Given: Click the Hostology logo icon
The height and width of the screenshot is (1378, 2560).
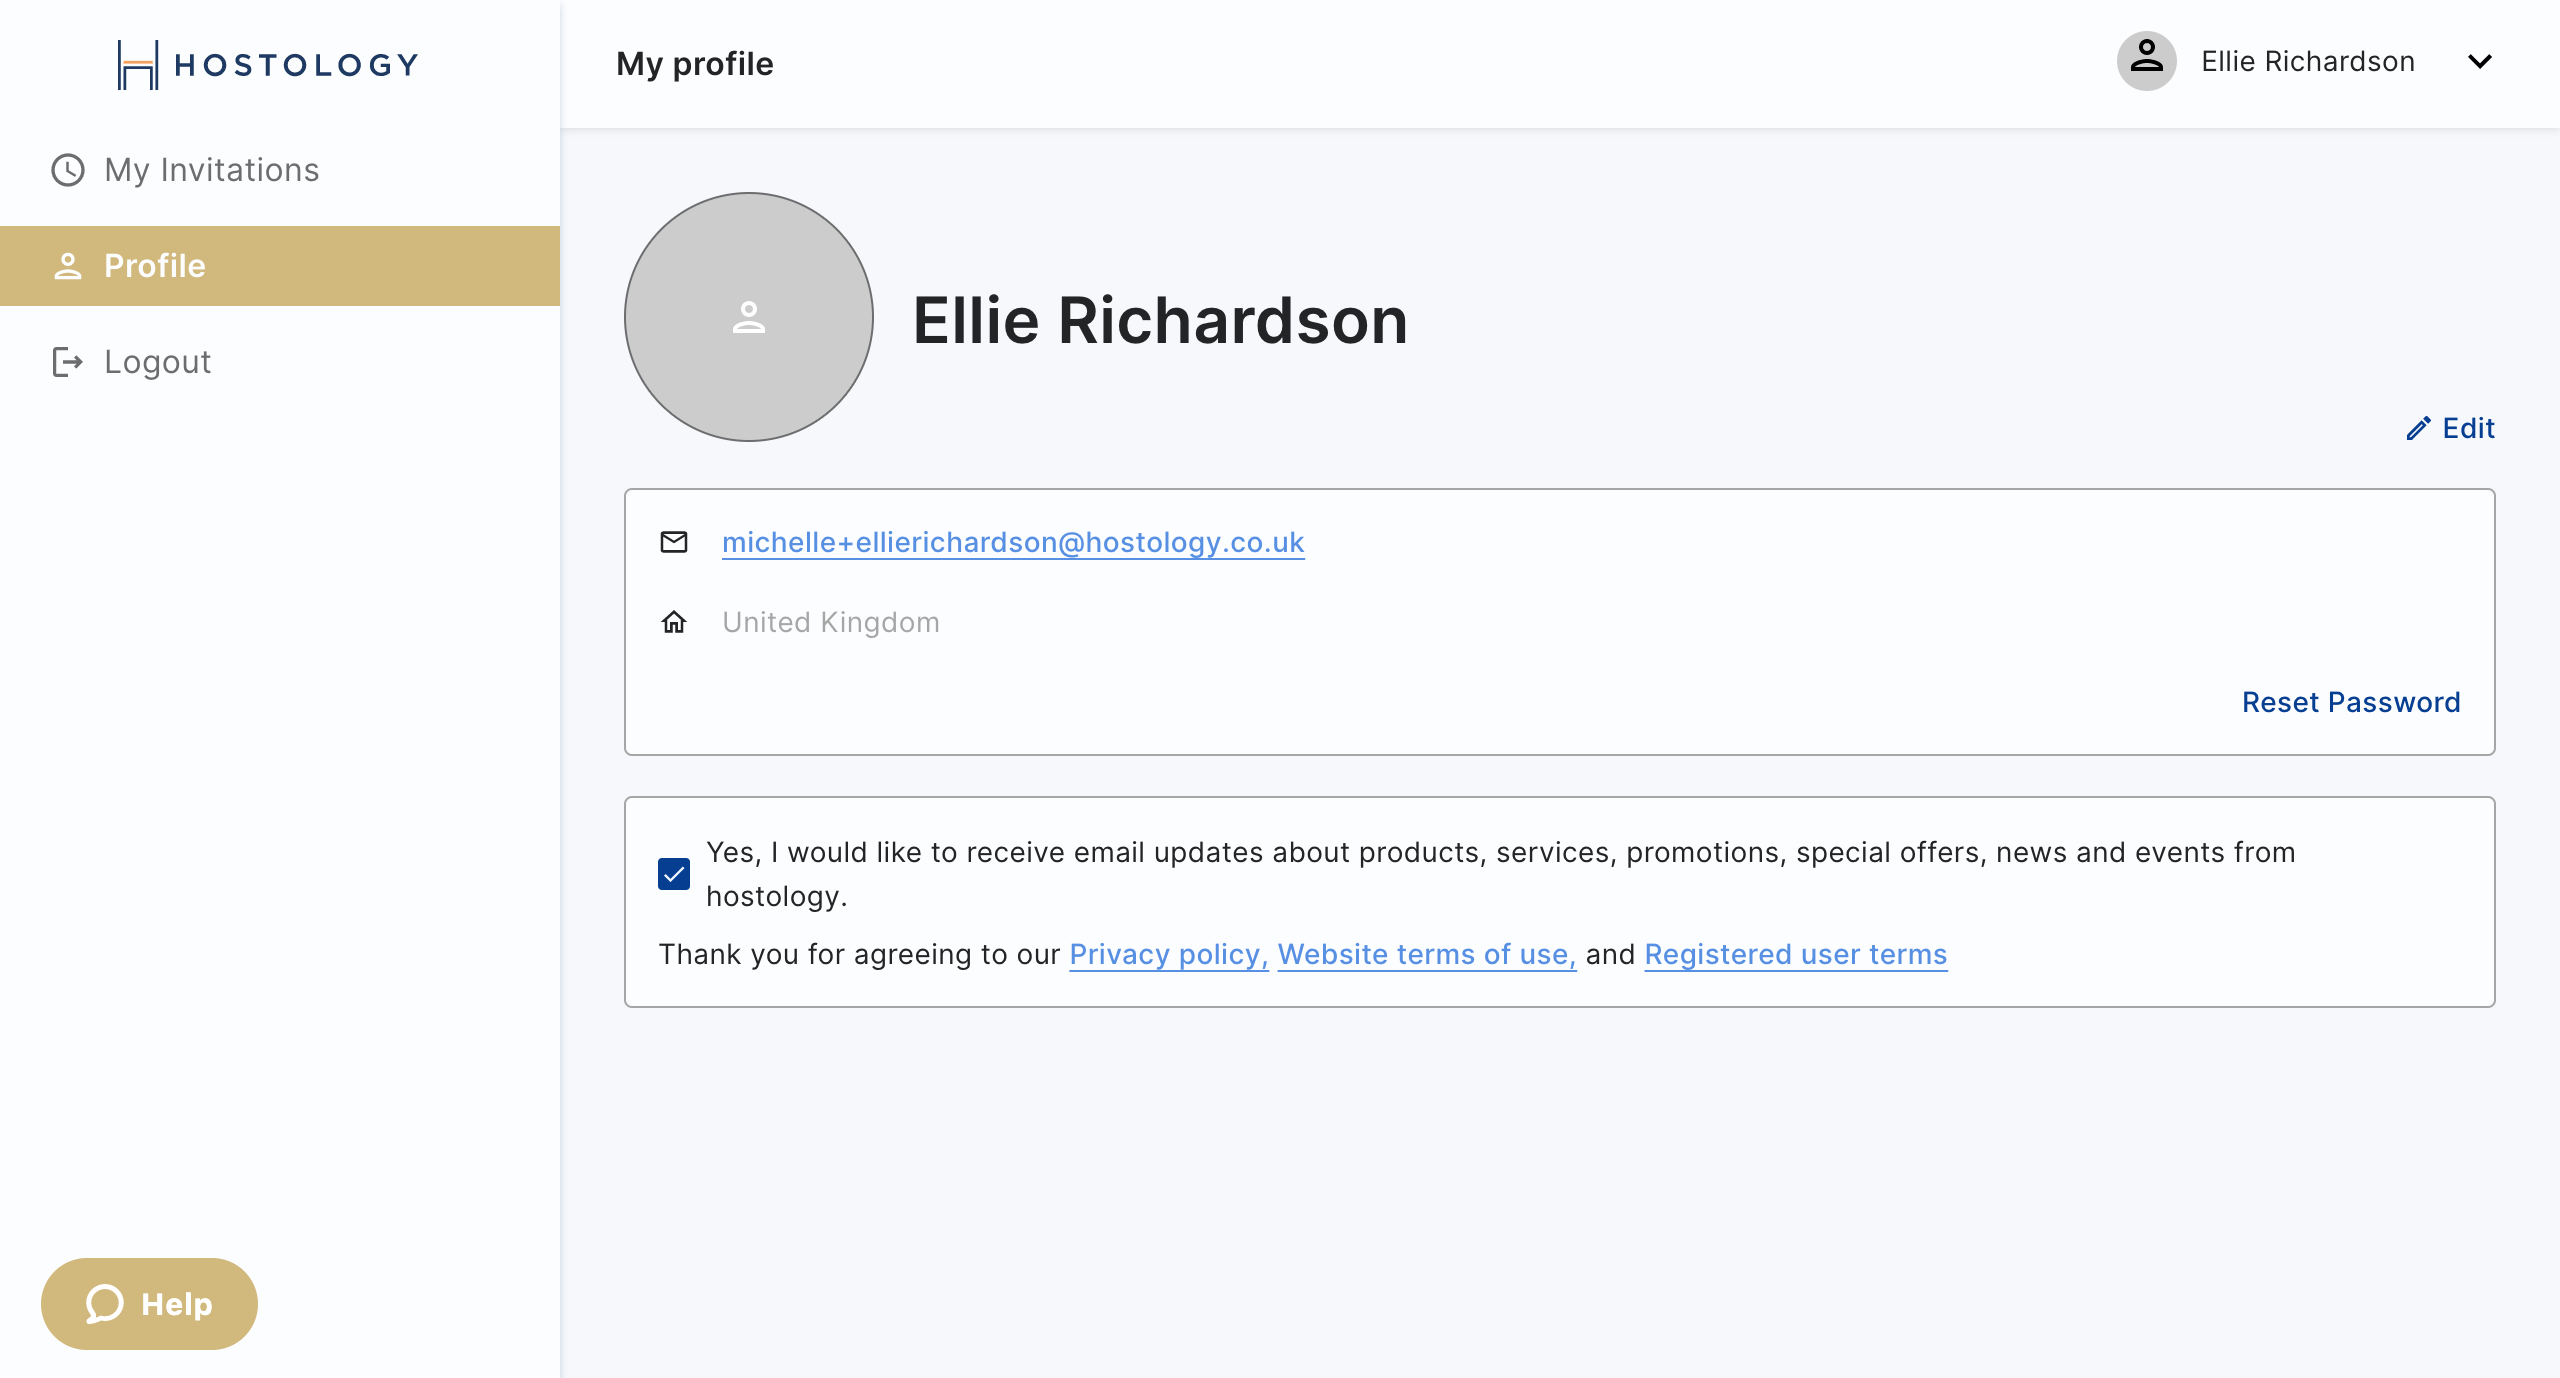Looking at the screenshot, I should (x=138, y=65).
